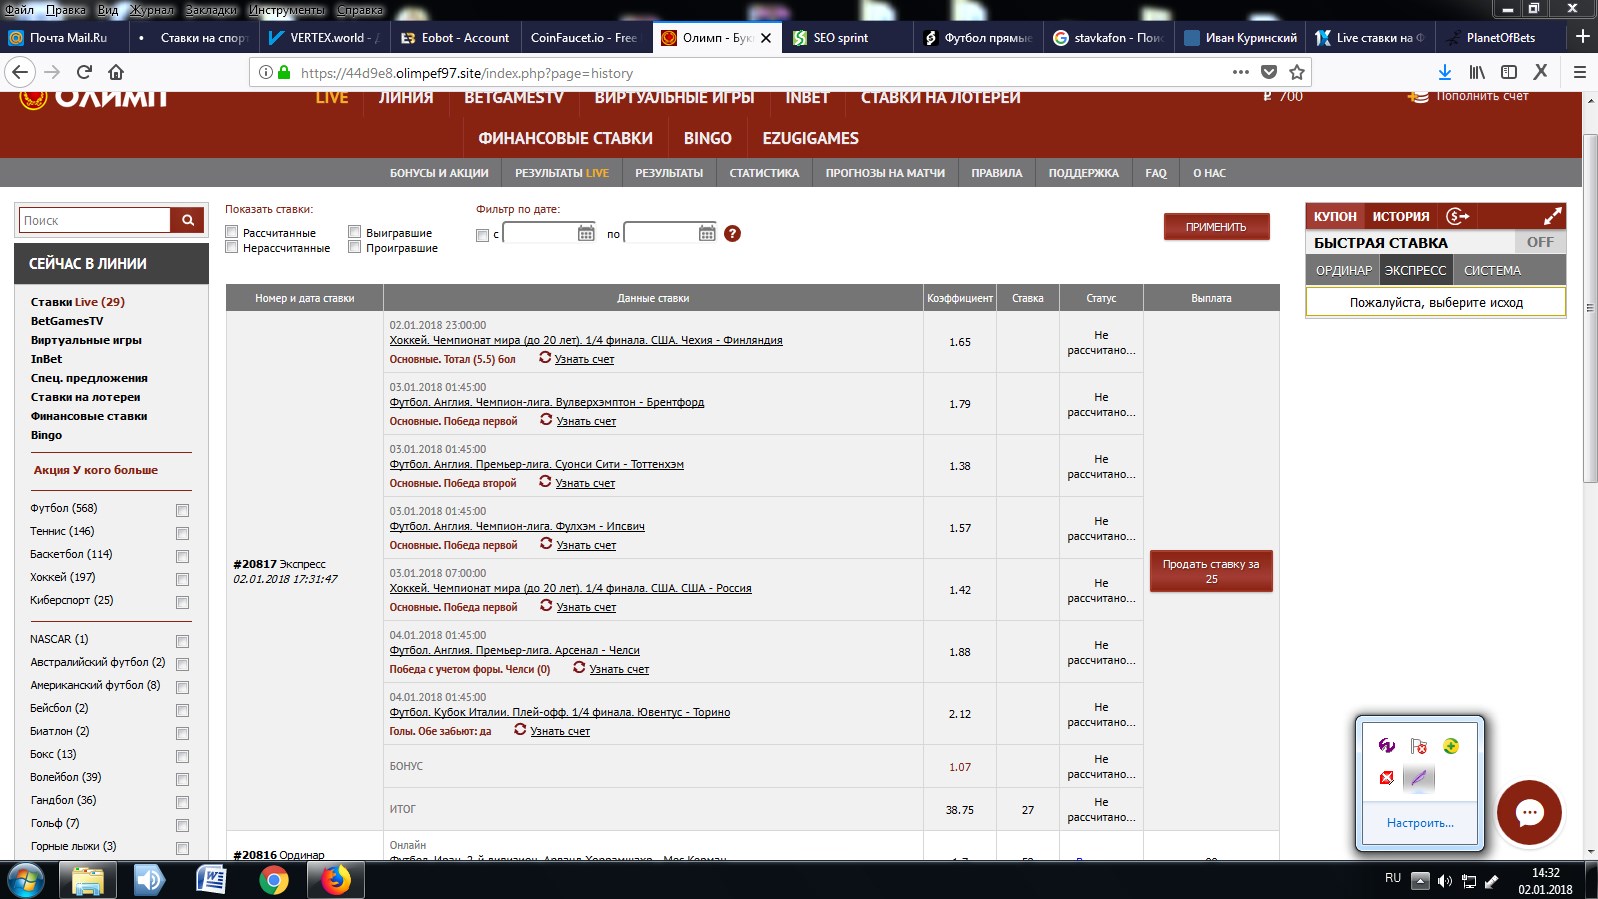Image resolution: width=1598 pixels, height=899 pixels.
Task: Refresh score icon for Арсенал - Челси bet
Action: click(x=579, y=667)
